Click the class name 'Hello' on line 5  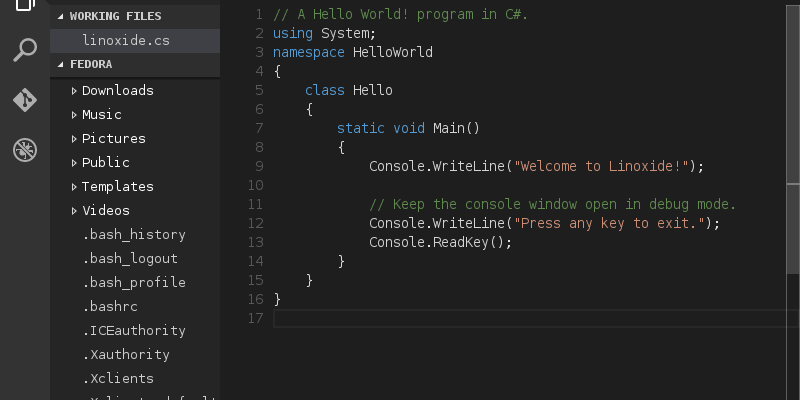[x=373, y=91]
